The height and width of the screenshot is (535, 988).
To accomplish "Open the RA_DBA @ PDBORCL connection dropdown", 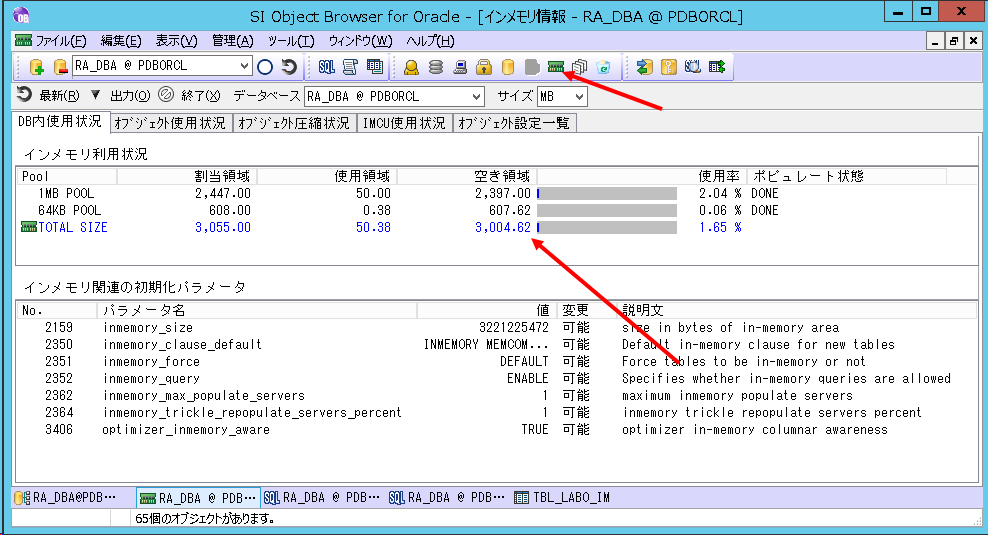I will click(245, 66).
